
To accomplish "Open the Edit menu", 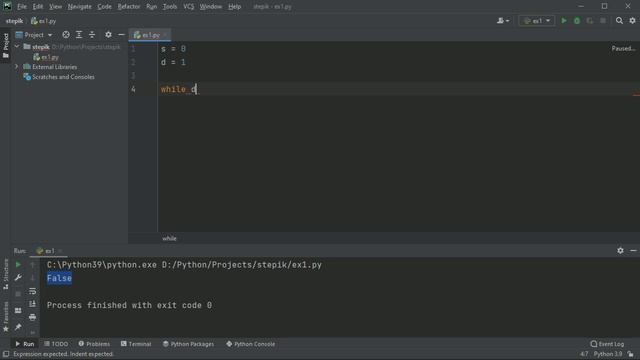I will pyautogui.click(x=38, y=7).
